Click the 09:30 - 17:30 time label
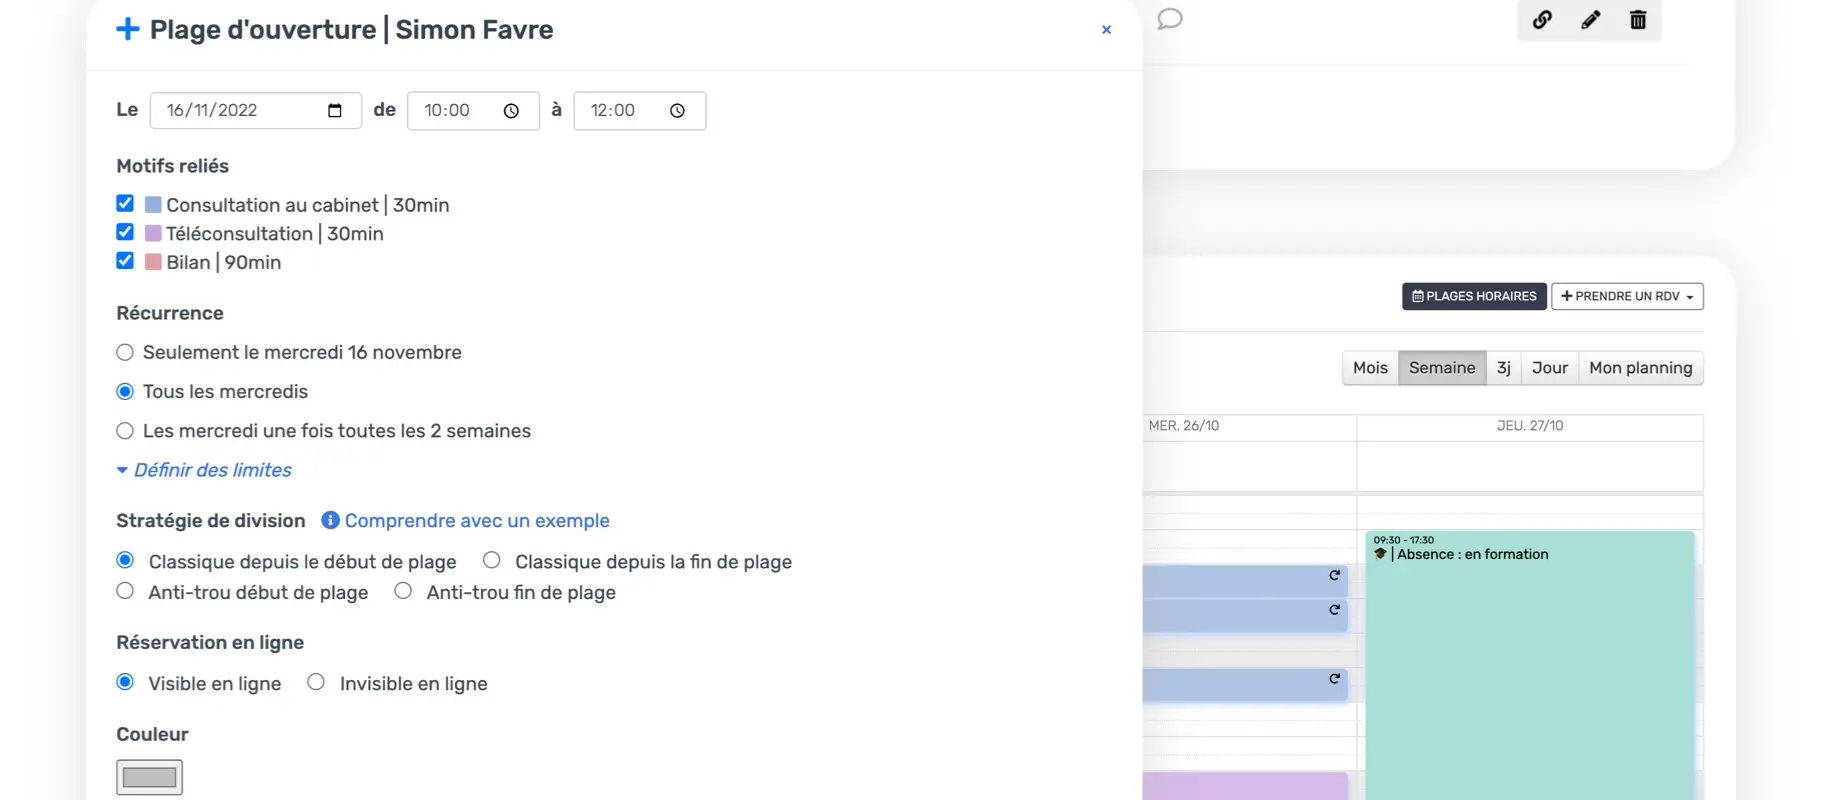1822x800 pixels. 1404,540
